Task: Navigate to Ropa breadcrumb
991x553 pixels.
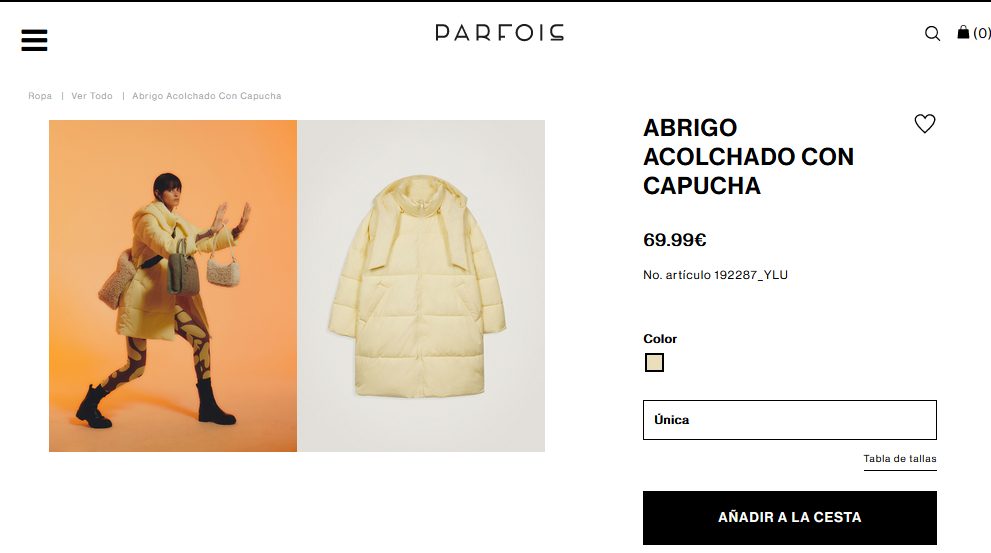Action: (40, 96)
